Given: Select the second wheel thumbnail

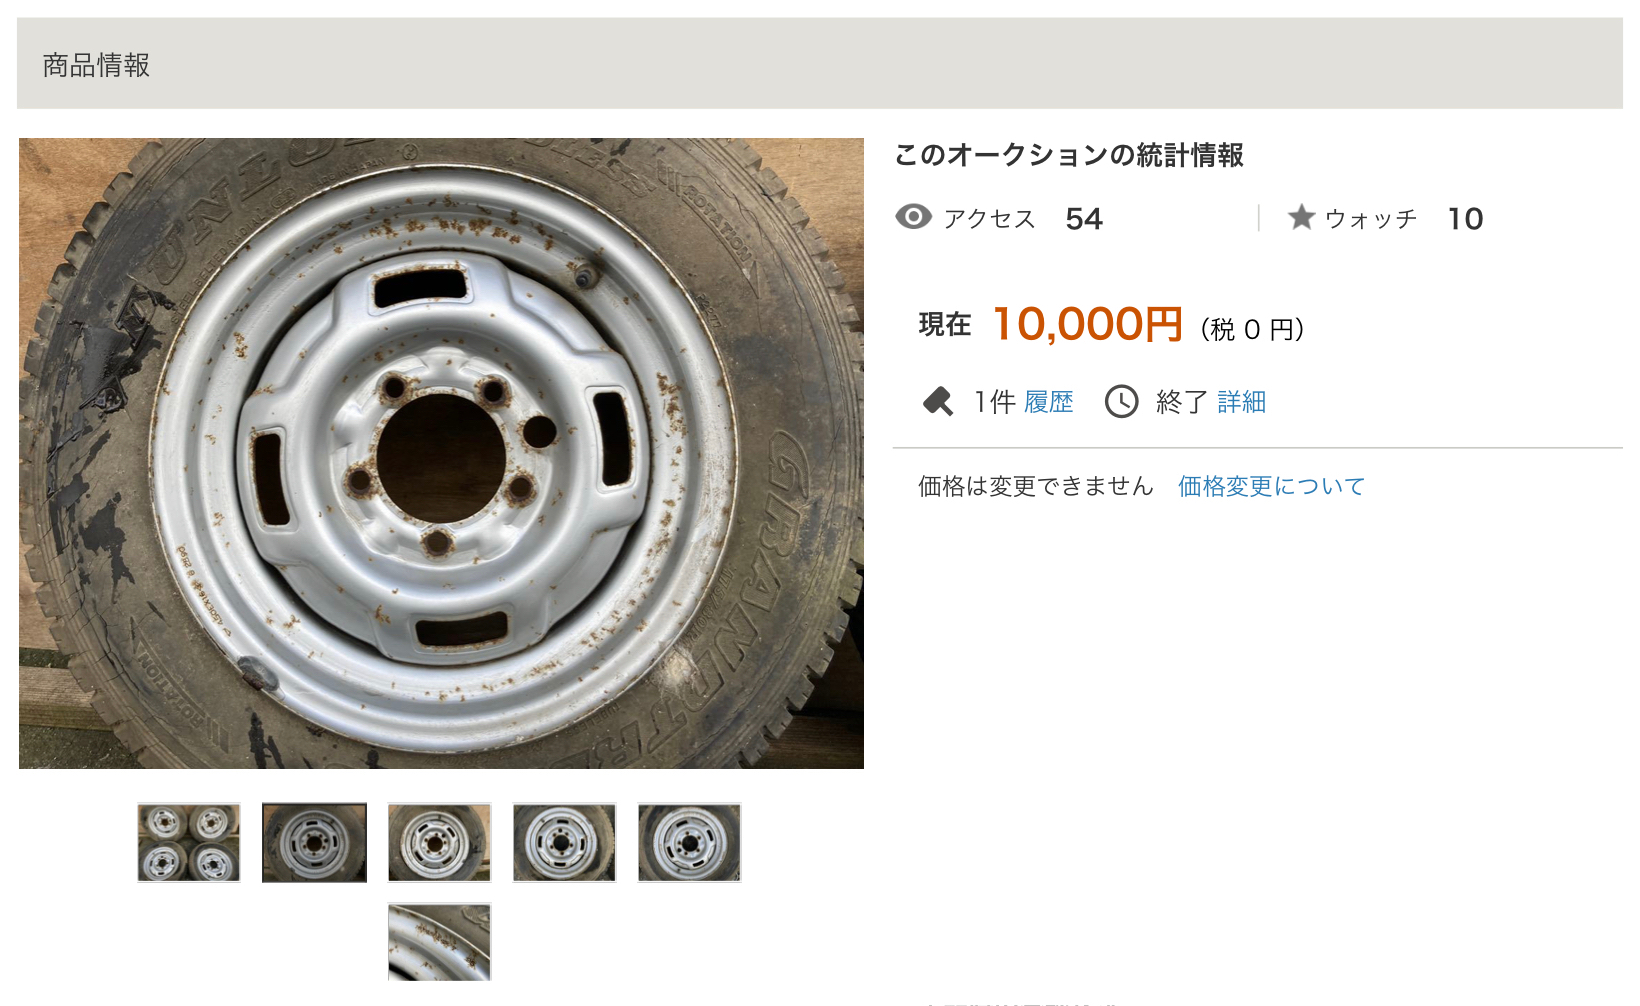Looking at the screenshot, I should point(314,842).
